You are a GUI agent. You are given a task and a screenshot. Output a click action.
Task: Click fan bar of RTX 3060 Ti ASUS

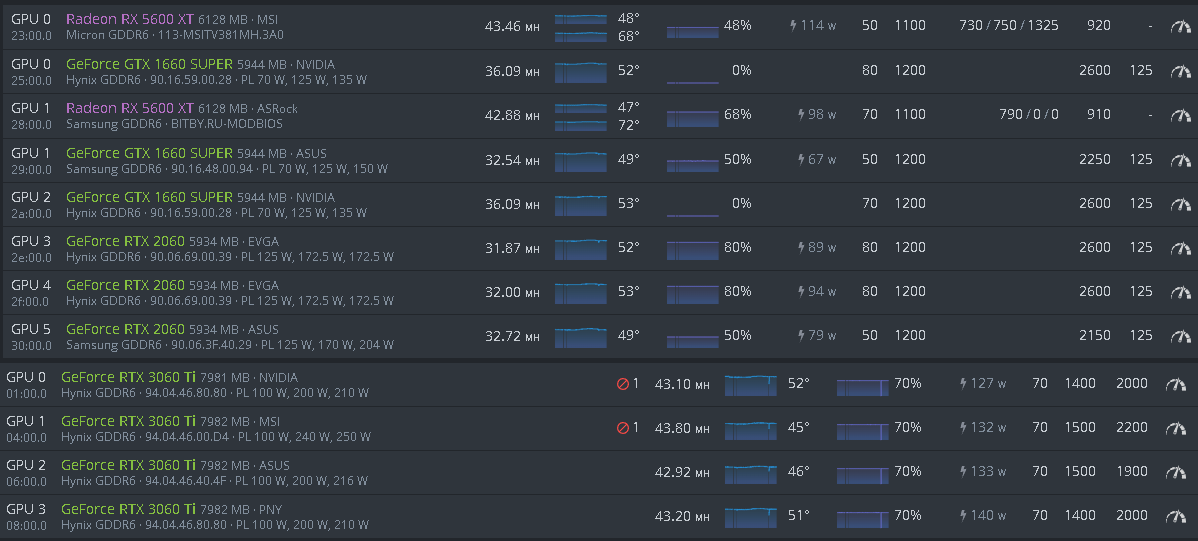tap(862, 472)
